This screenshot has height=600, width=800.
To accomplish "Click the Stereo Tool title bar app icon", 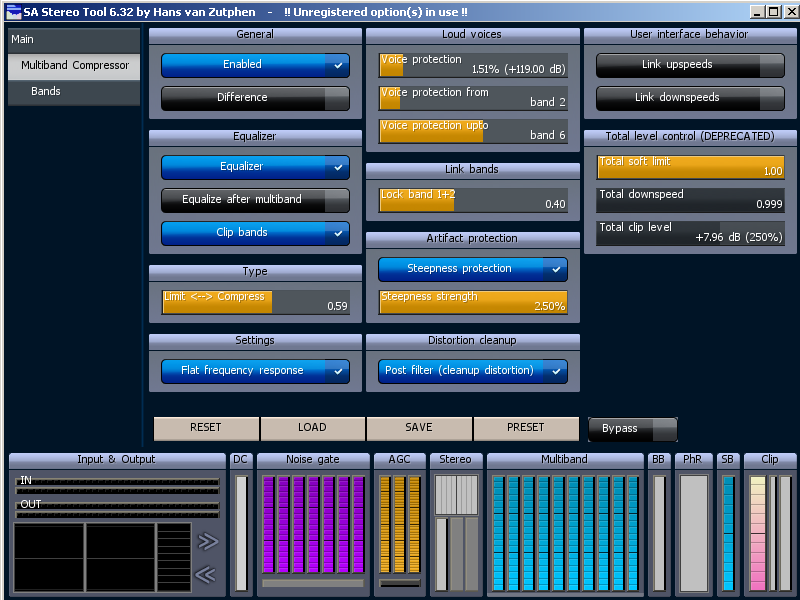I will tap(14, 11).
